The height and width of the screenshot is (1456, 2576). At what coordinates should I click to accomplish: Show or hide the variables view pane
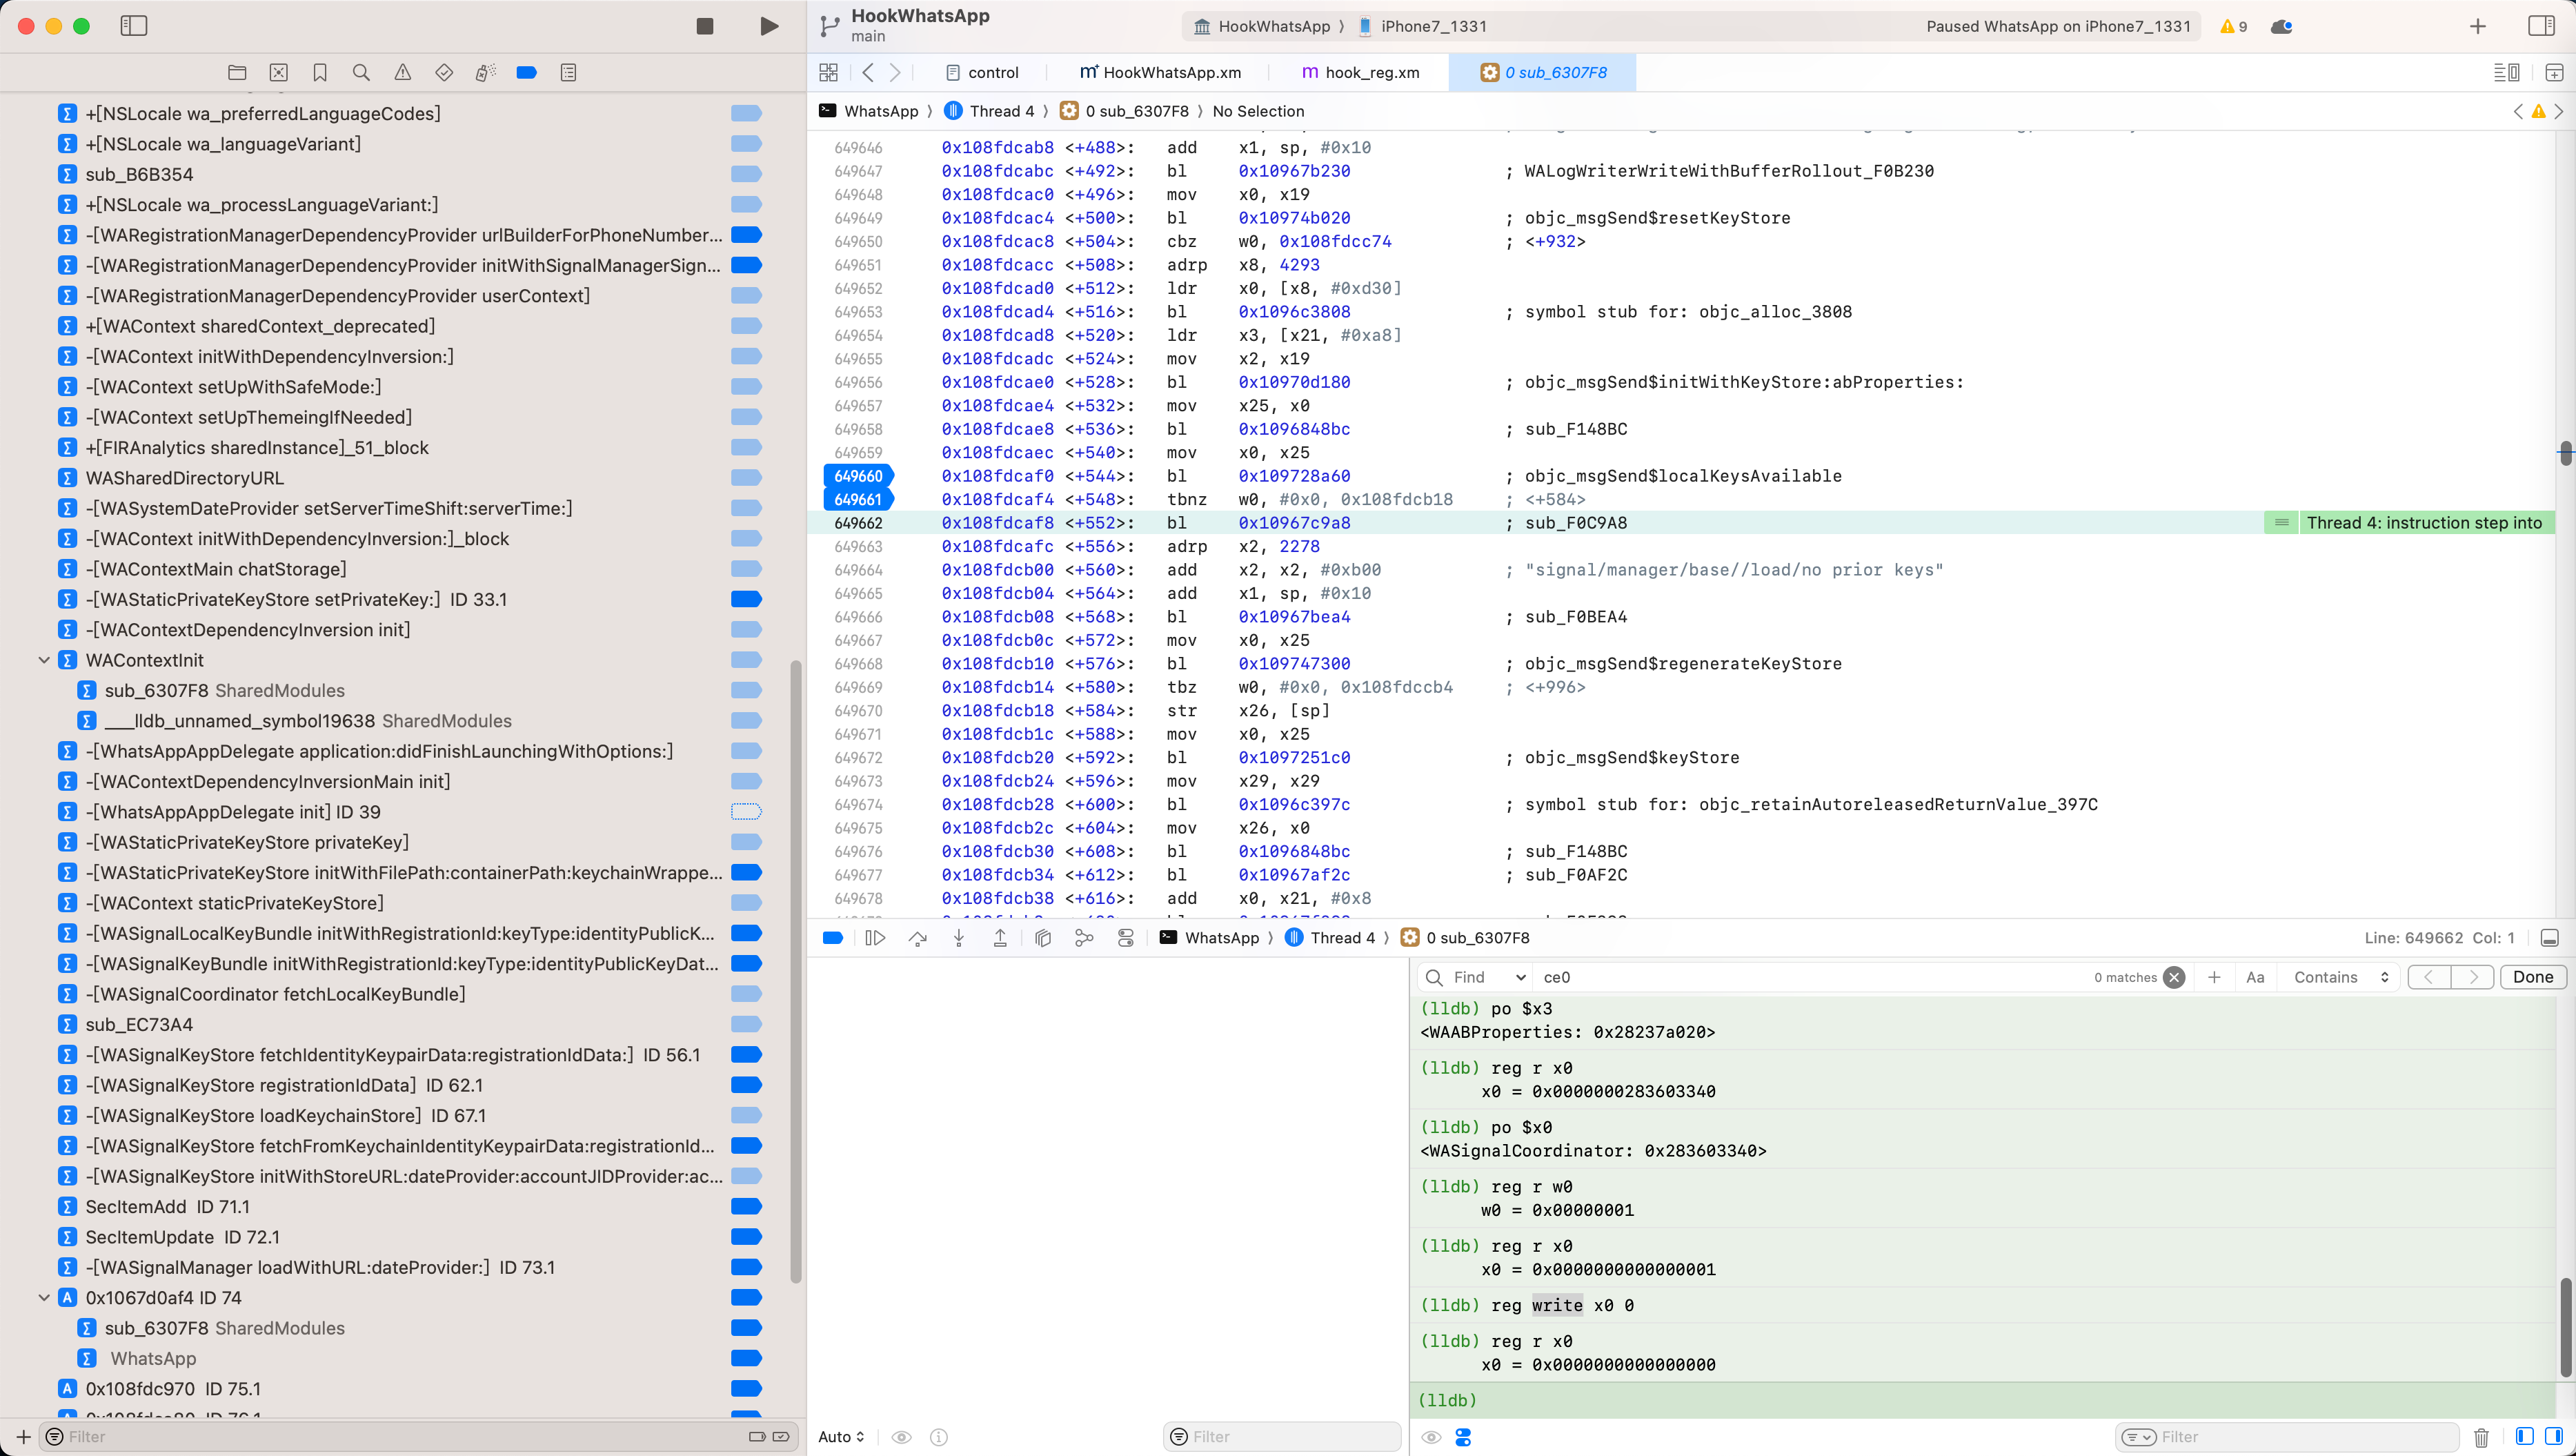(x=2524, y=1437)
